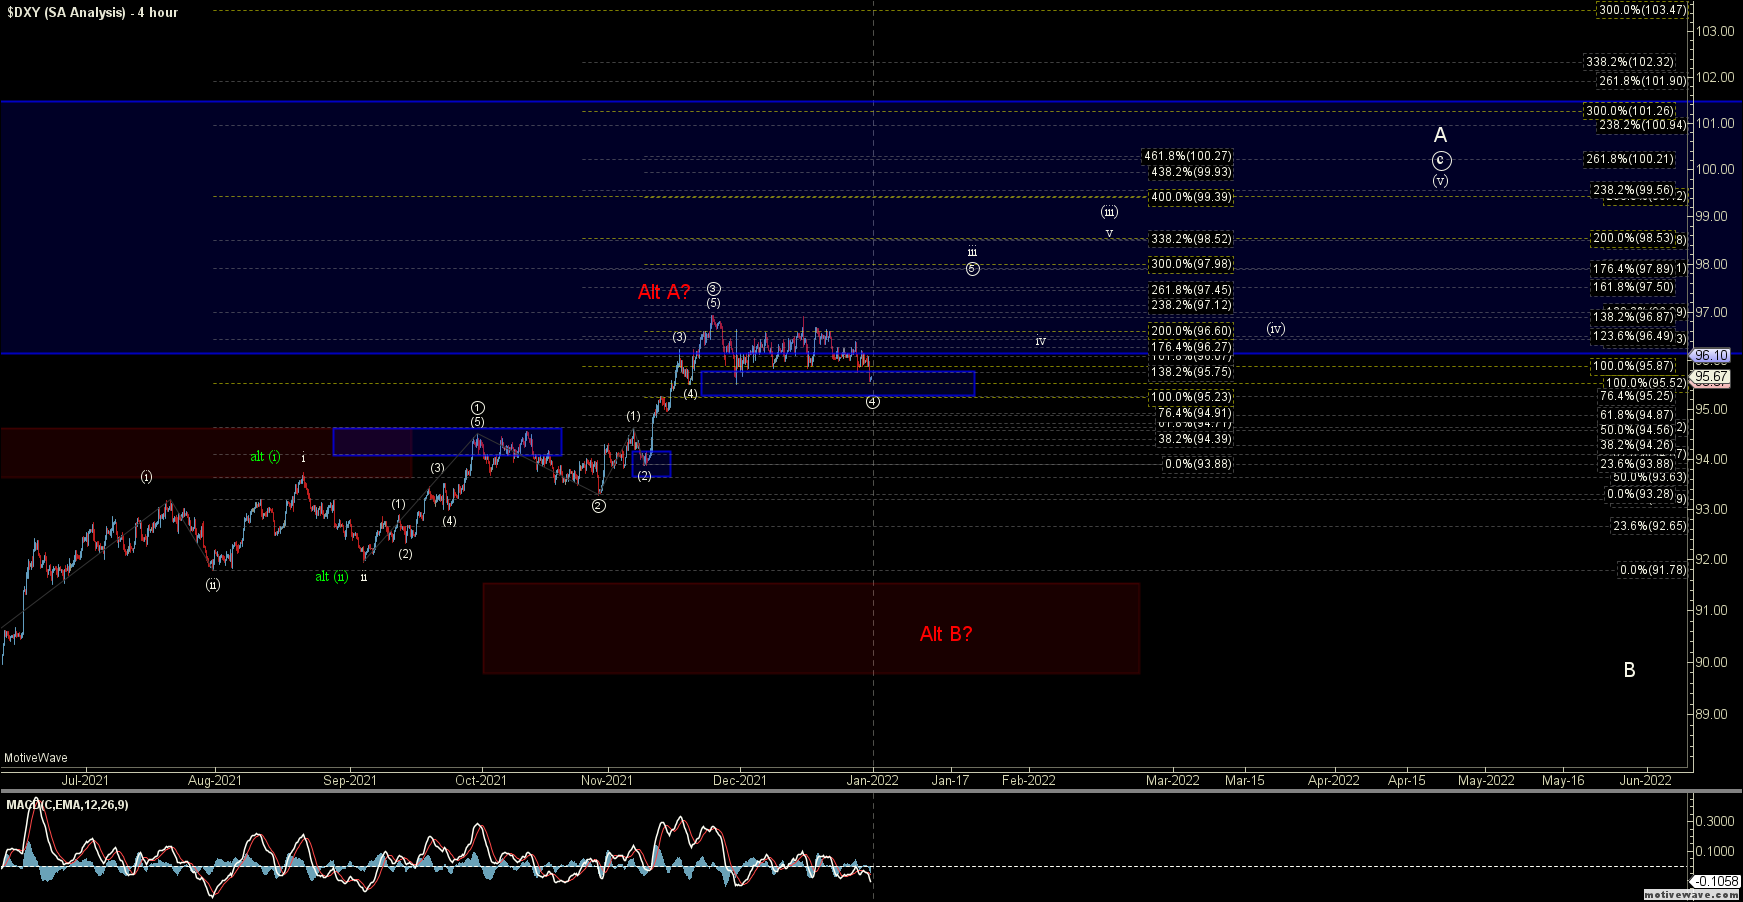Select the "Alt B?" label in red zone
The height and width of the screenshot is (902, 1743).
pyautogui.click(x=946, y=634)
